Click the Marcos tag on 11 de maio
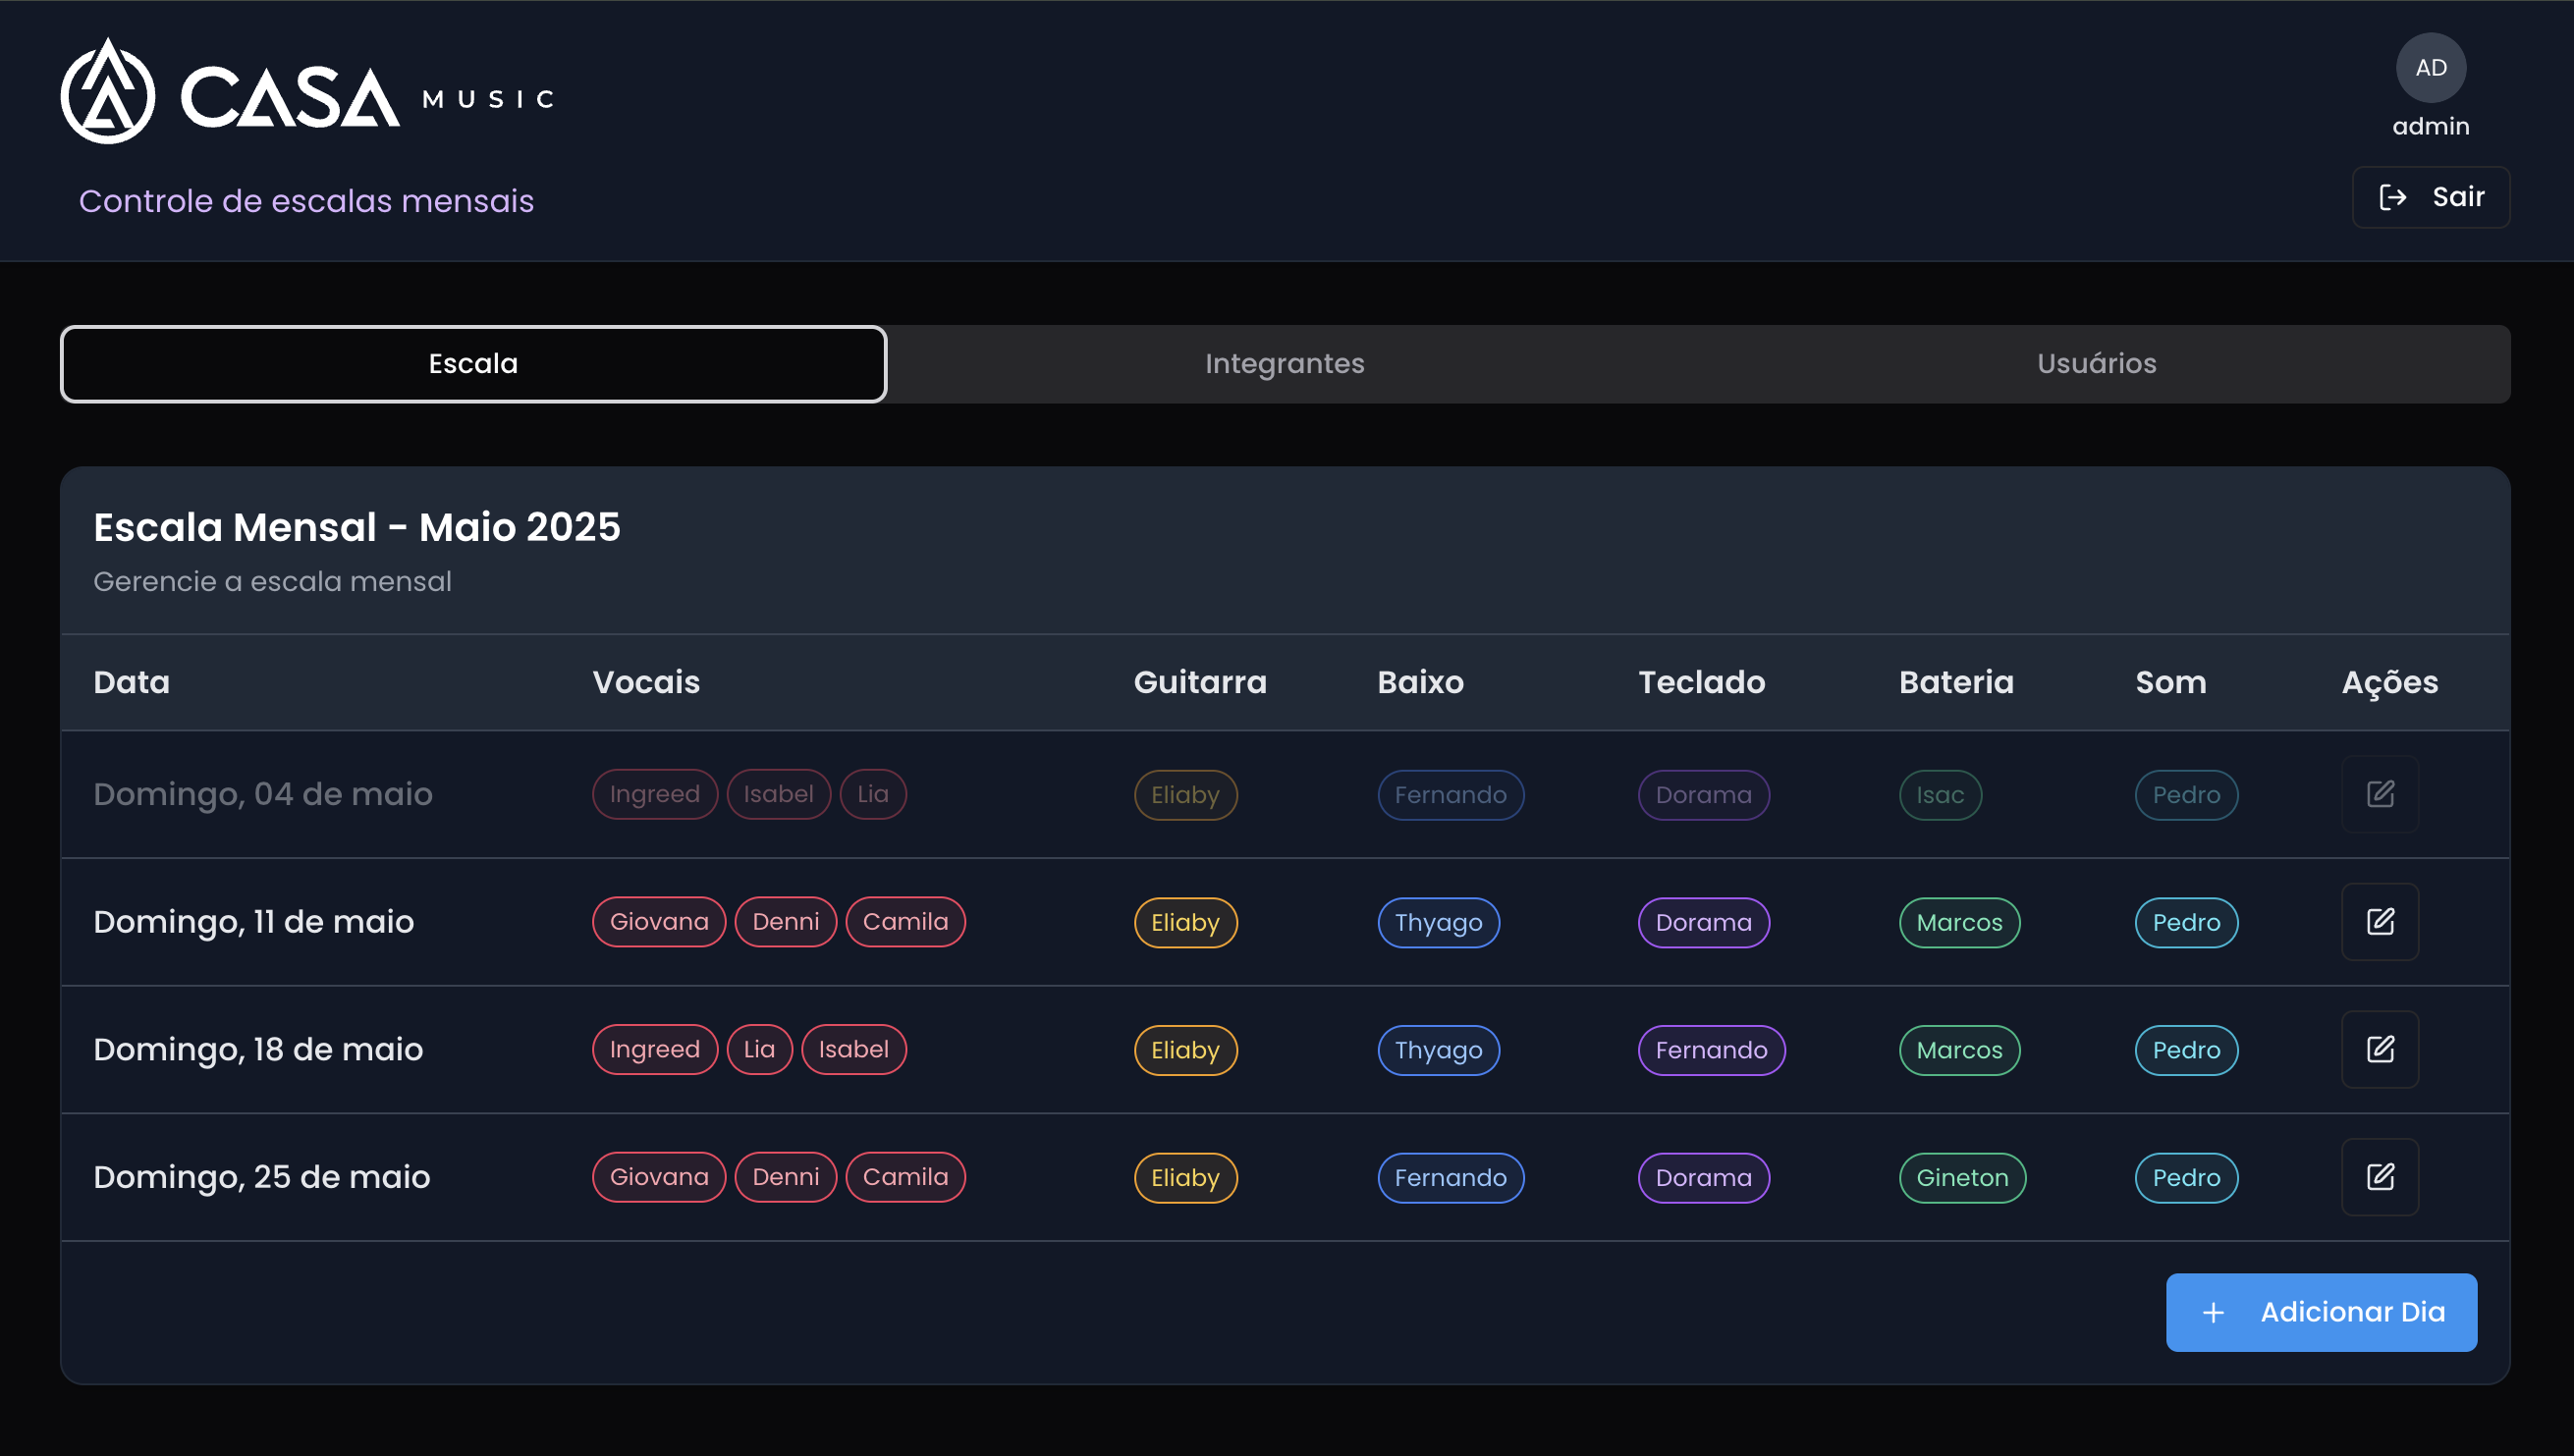This screenshot has height=1456, width=2574. [x=1960, y=923]
